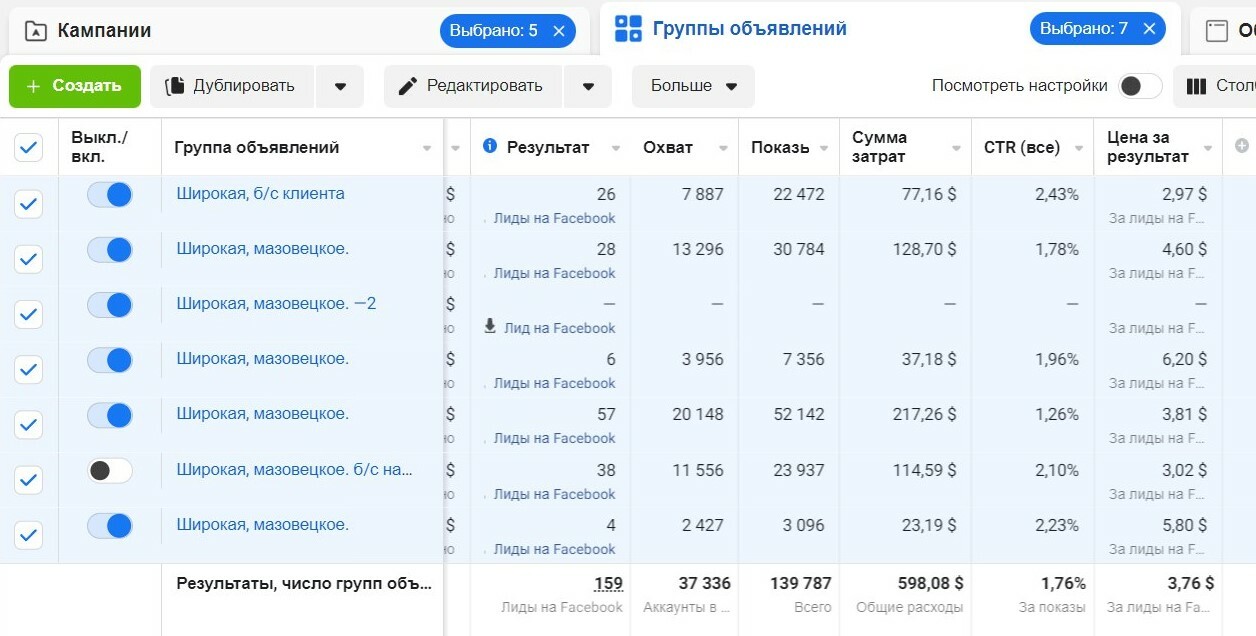Click the Редактировать button
1256x636 pixels.
(472, 87)
